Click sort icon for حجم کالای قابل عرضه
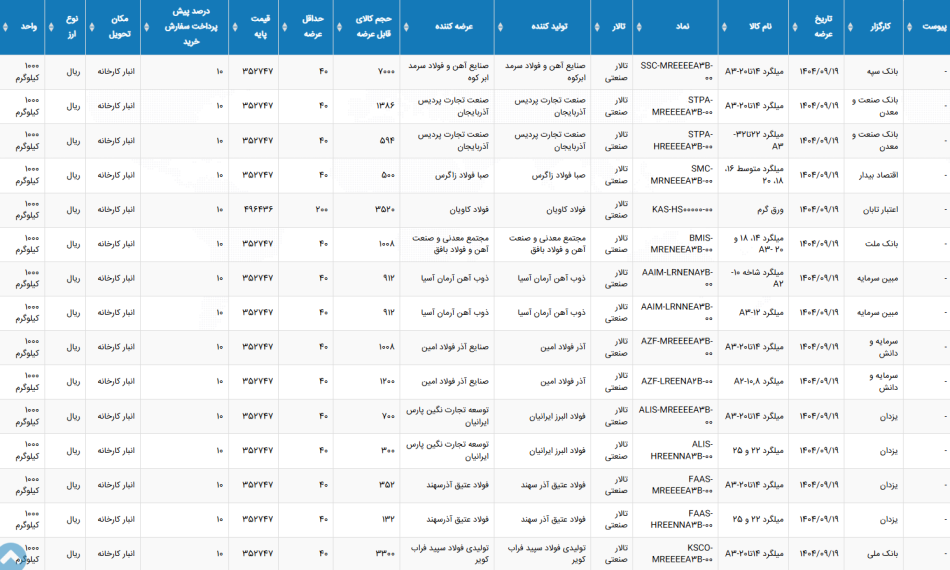 tap(339, 27)
